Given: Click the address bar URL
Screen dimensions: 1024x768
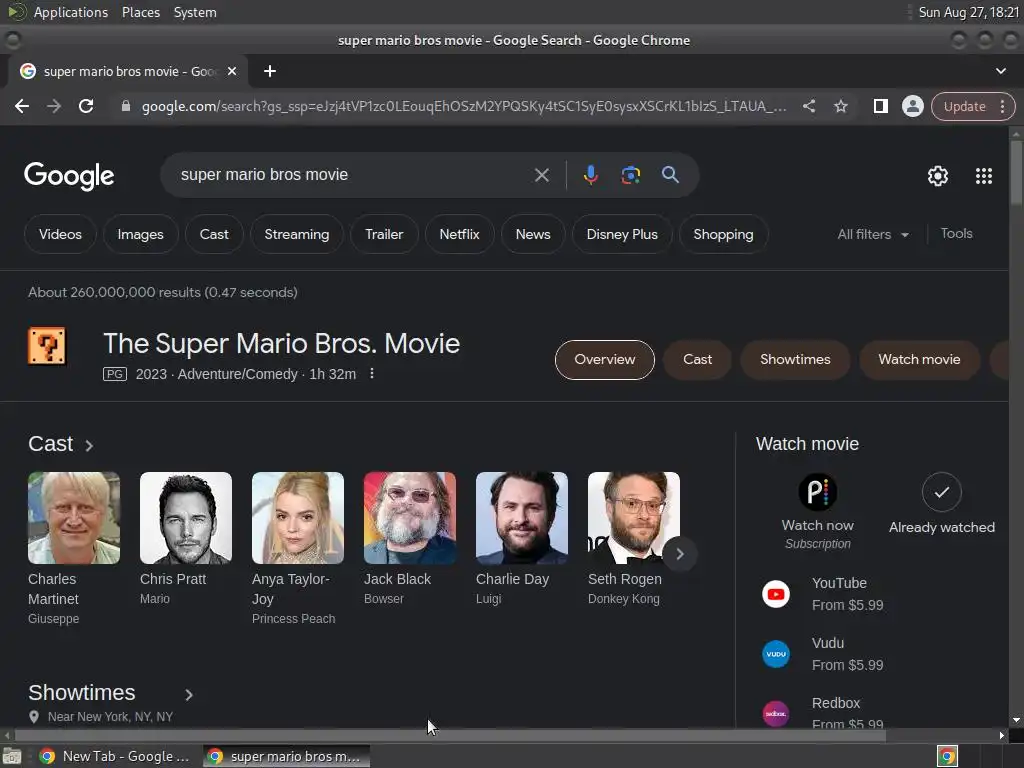Looking at the screenshot, I should pos(464,106).
